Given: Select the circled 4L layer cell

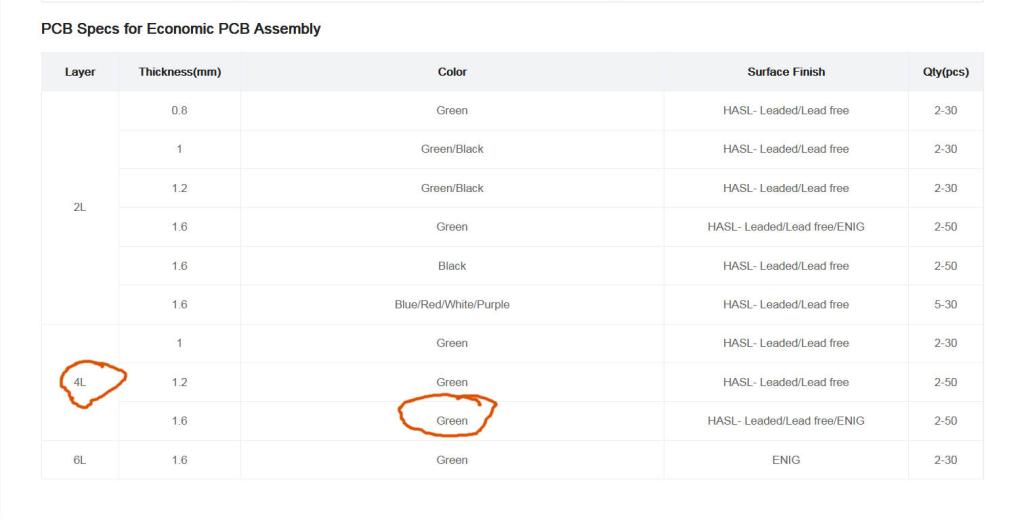Looking at the screenshot, I should (80, 382).
